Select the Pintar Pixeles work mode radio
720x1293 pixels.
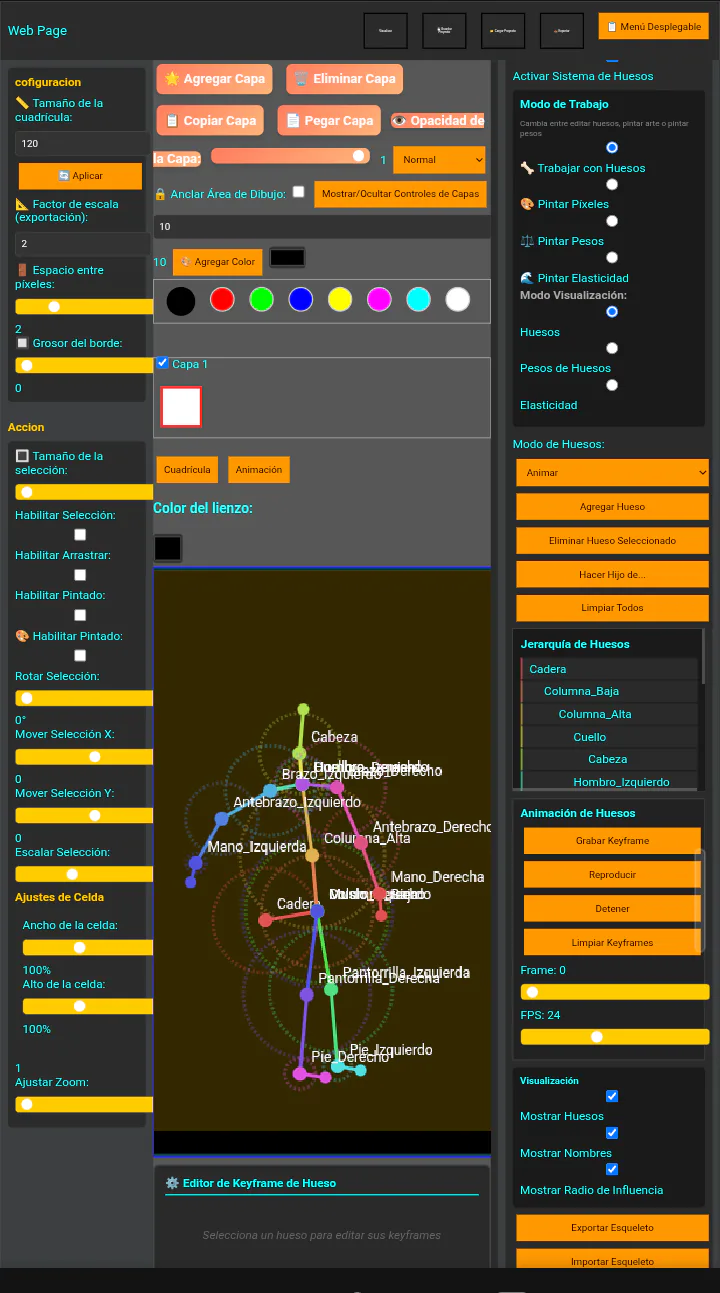point(612,184)
